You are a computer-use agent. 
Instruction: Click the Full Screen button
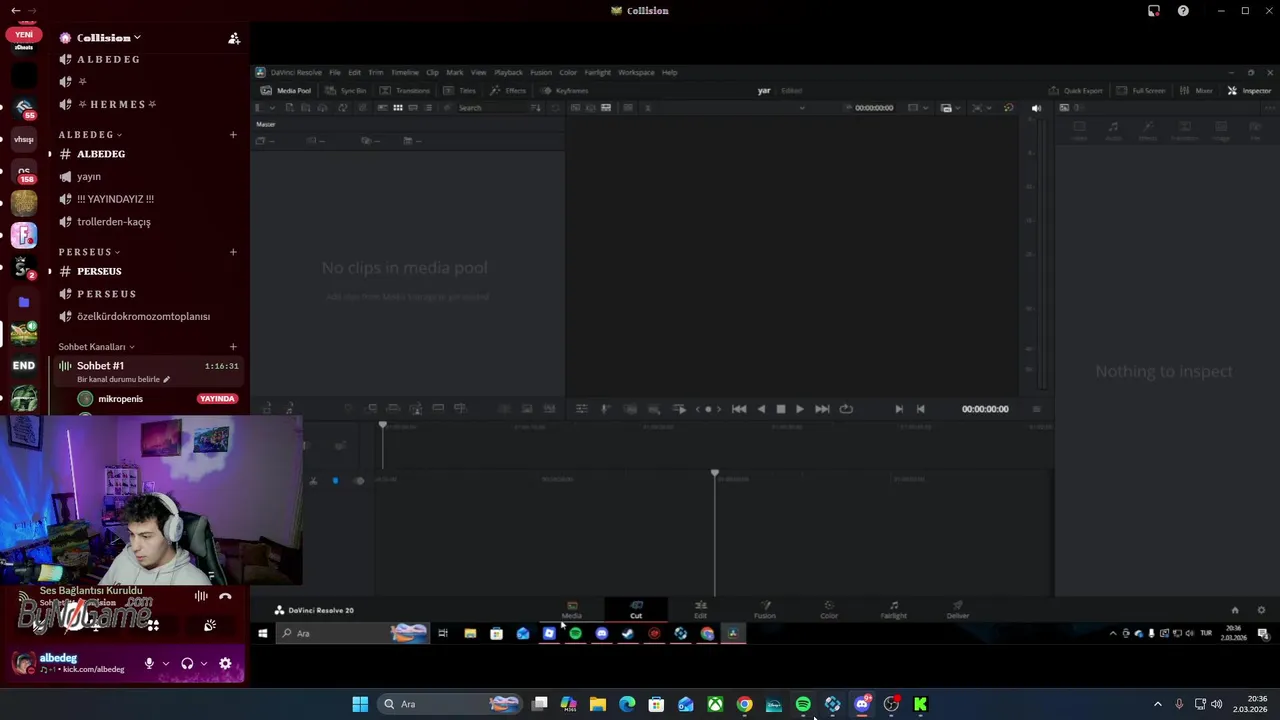[x=1140, y=90]
